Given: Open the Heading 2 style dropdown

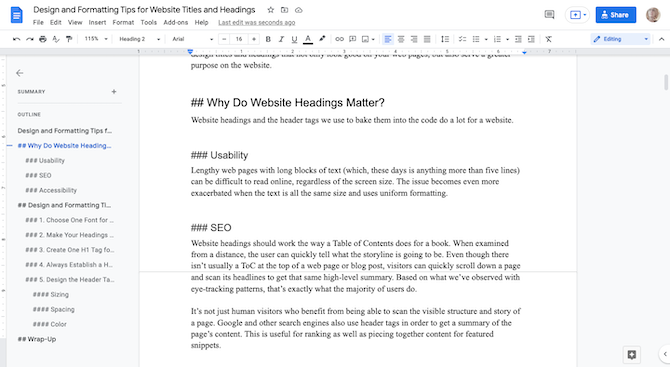Looking at the screenshot, I should coord(139,39).
